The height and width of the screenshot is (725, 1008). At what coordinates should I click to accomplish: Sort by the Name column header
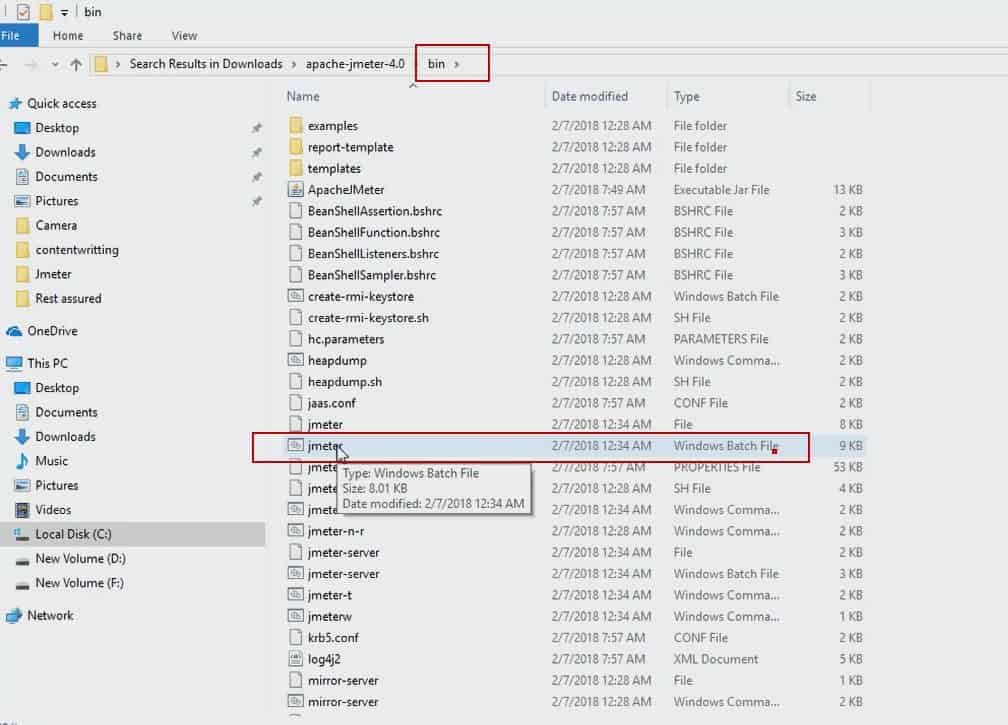(x=303, y=96)
